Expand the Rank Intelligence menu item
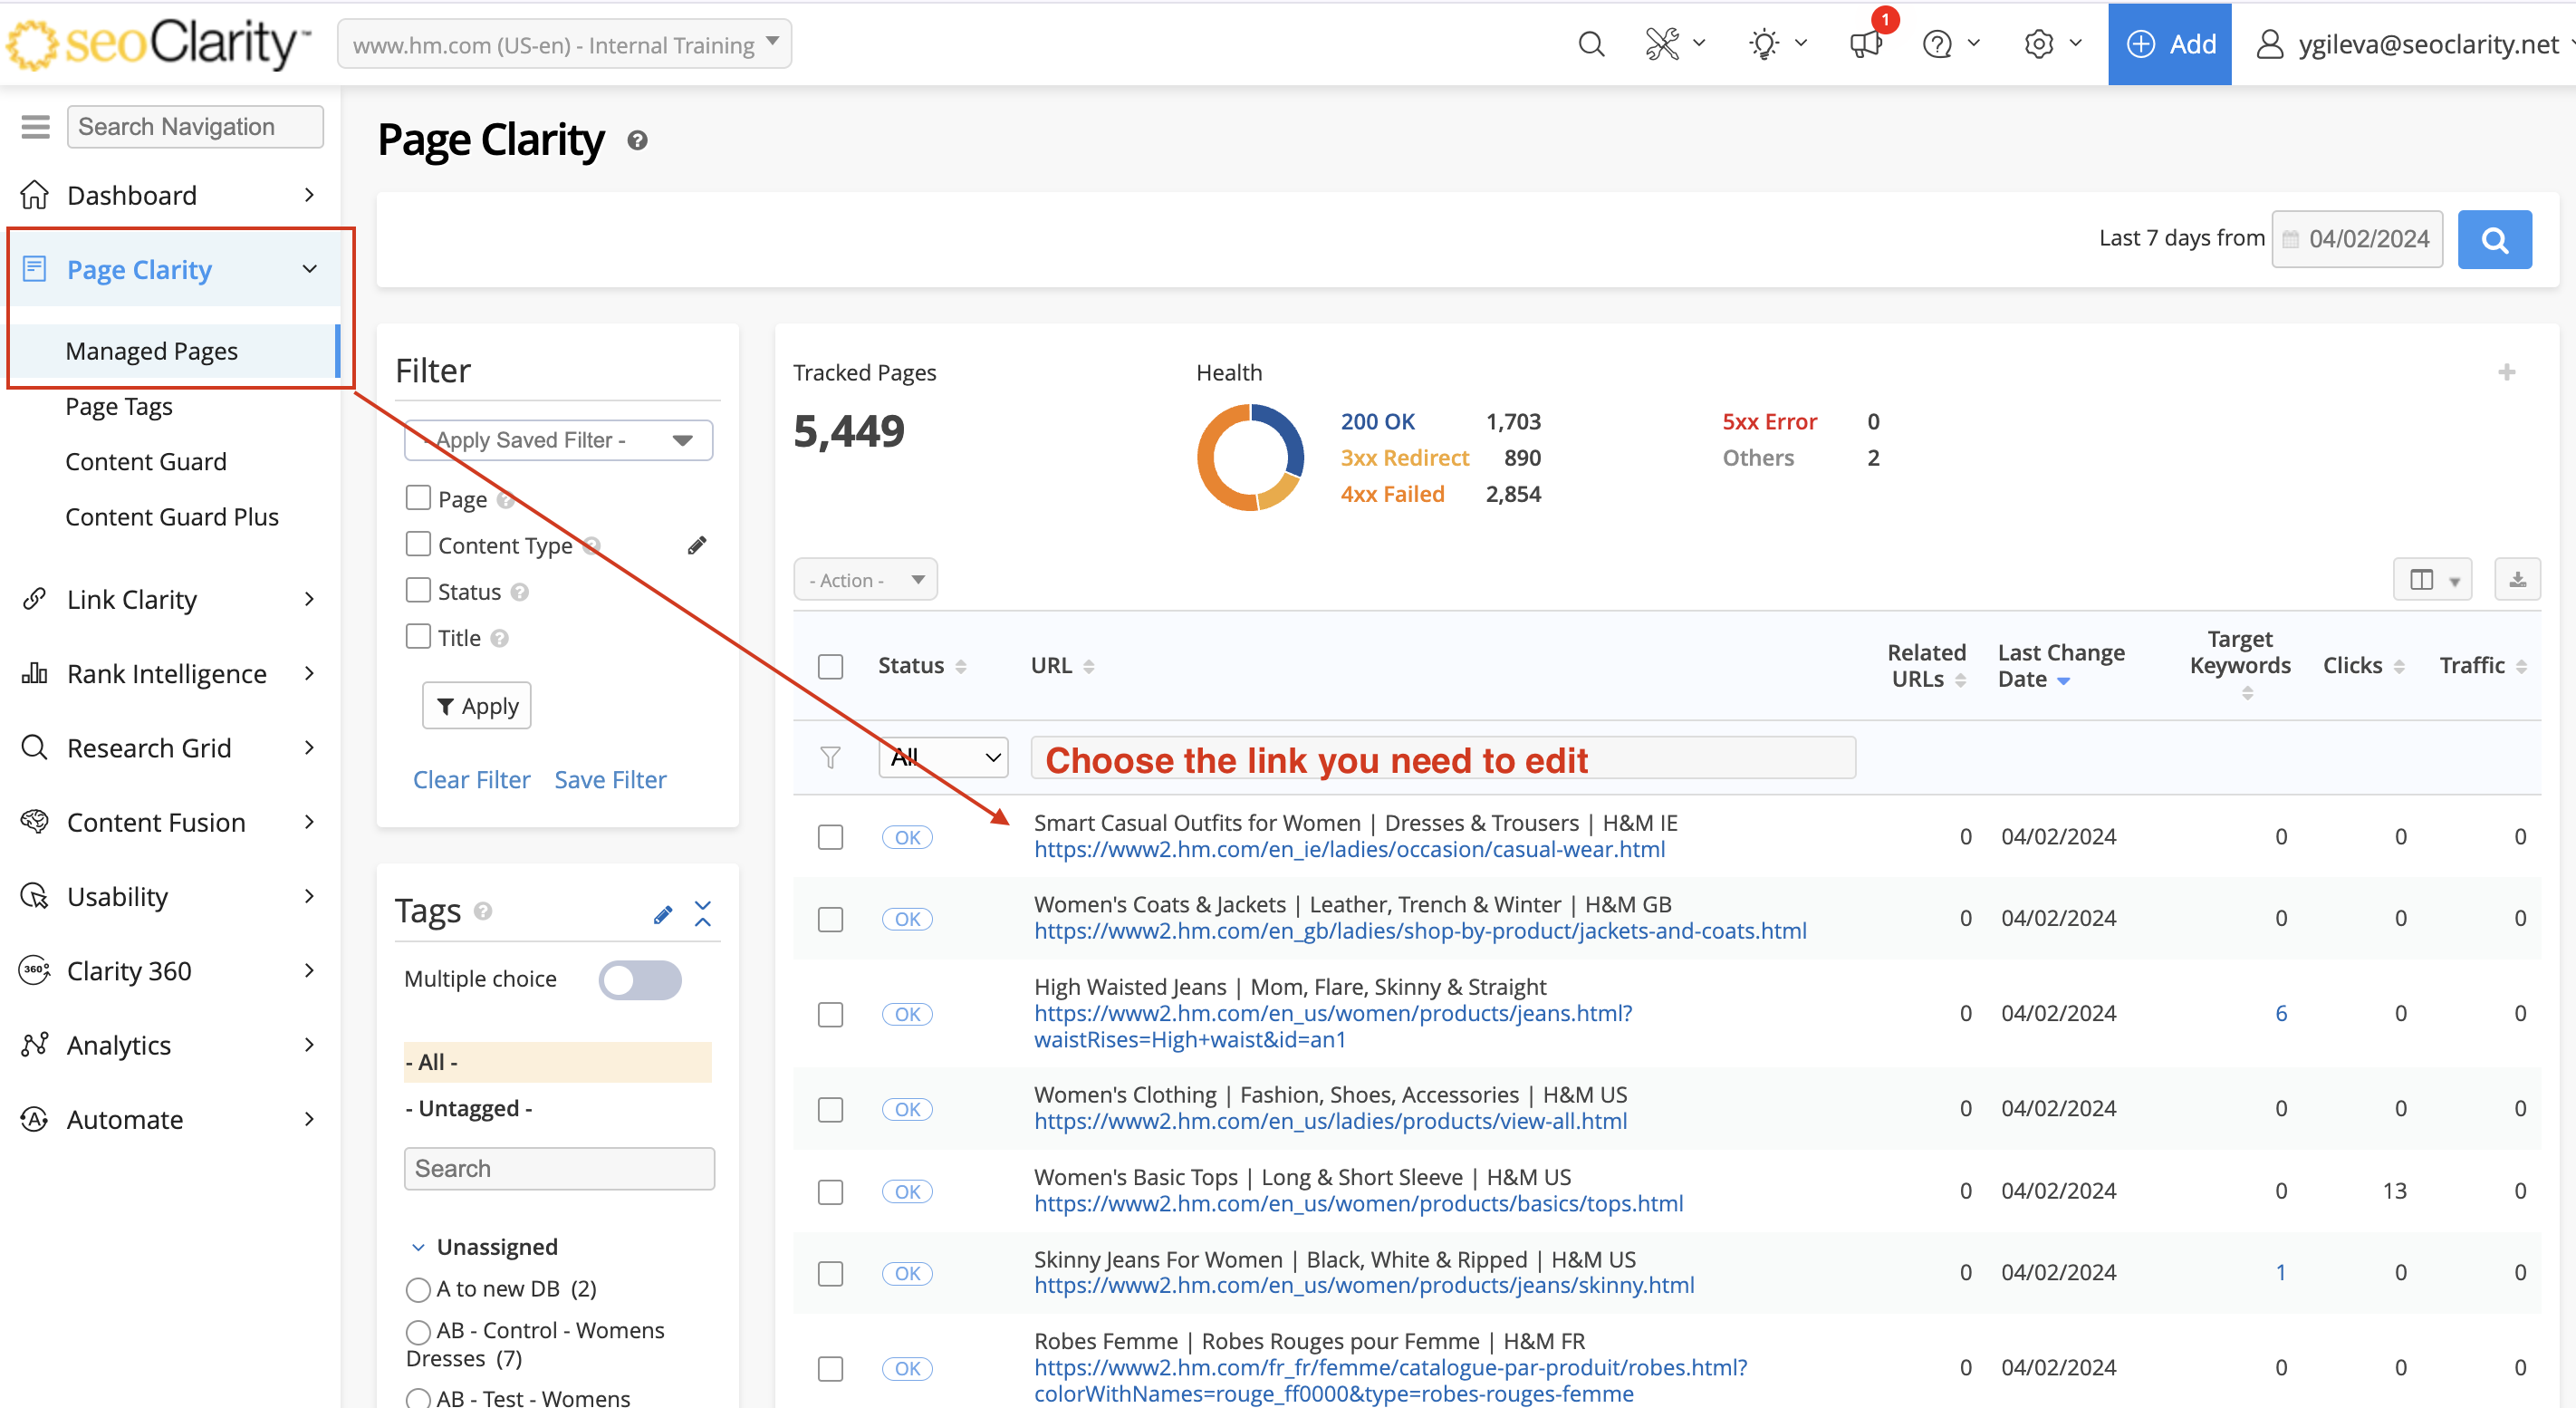Image resolution: width=2576 pixels, height=1408 pixels. point(167,674)
